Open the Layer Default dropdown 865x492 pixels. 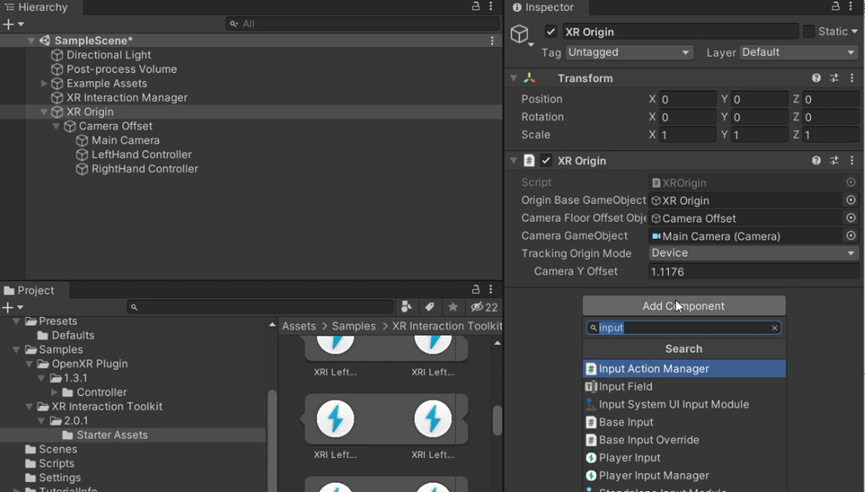click(798, 52)
